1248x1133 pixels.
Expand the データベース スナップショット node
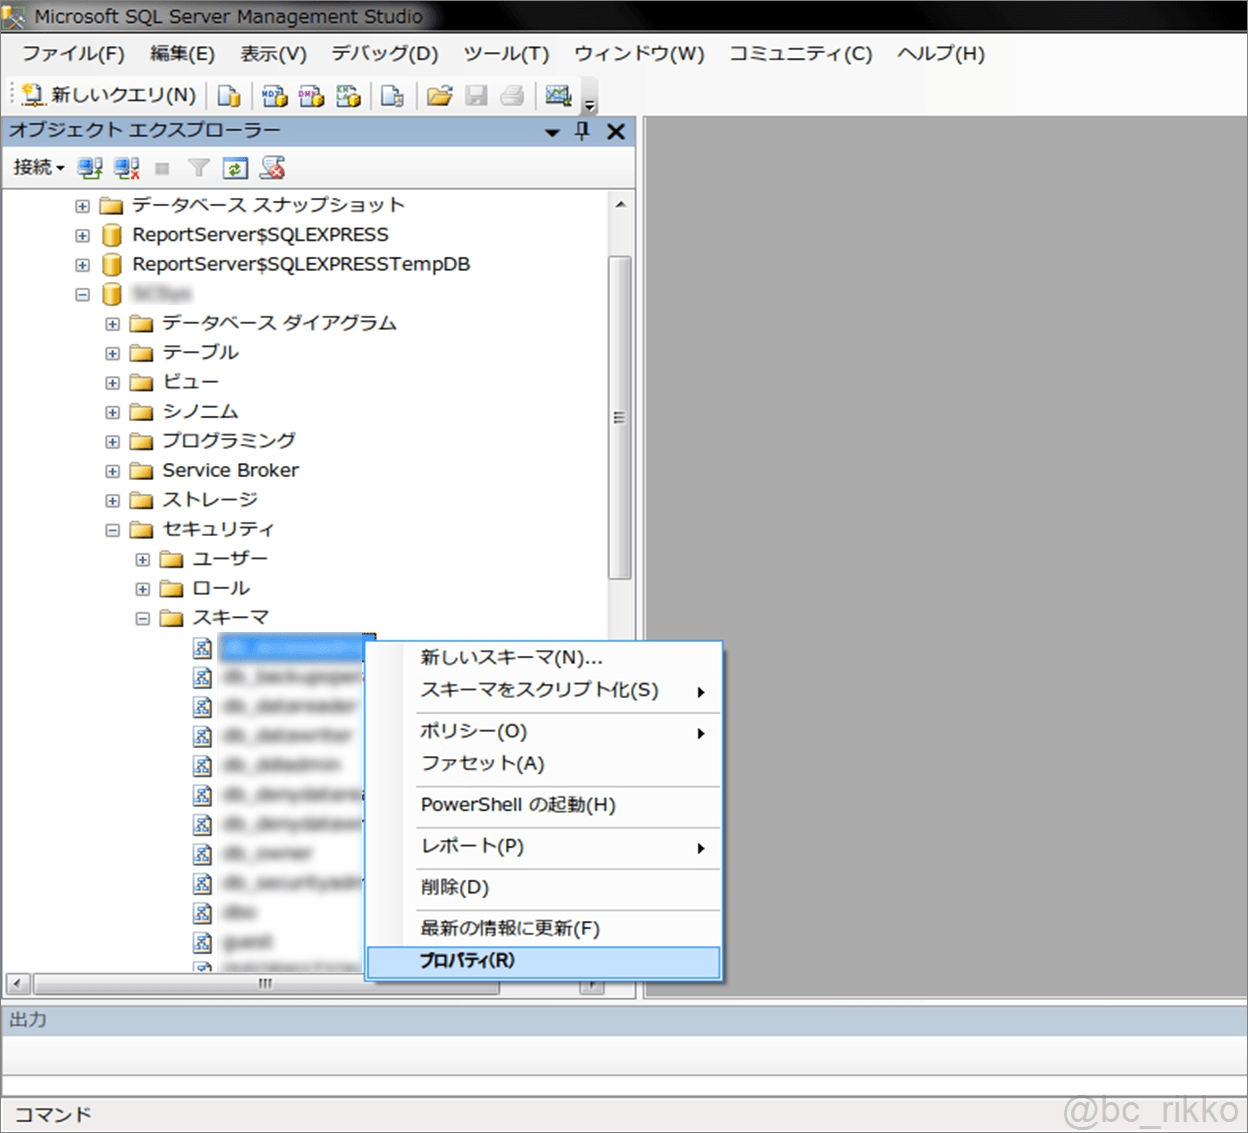click(82, 207)
